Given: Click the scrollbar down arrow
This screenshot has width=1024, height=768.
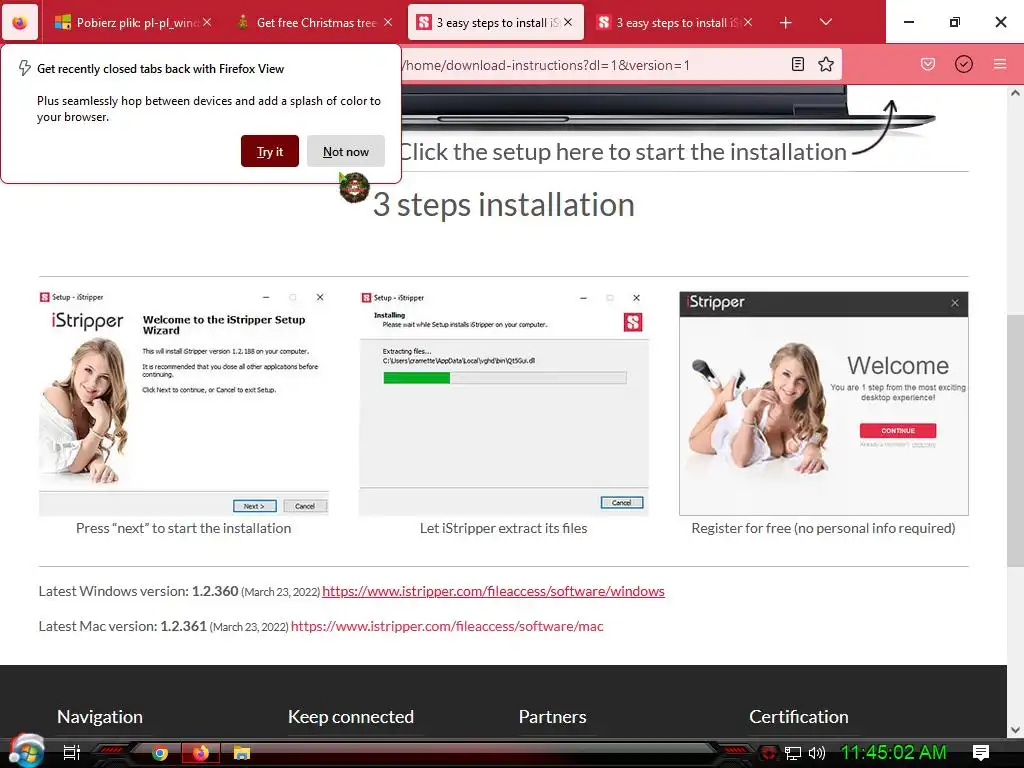Looking at the screenshot, I should [x=1015, y=729].
